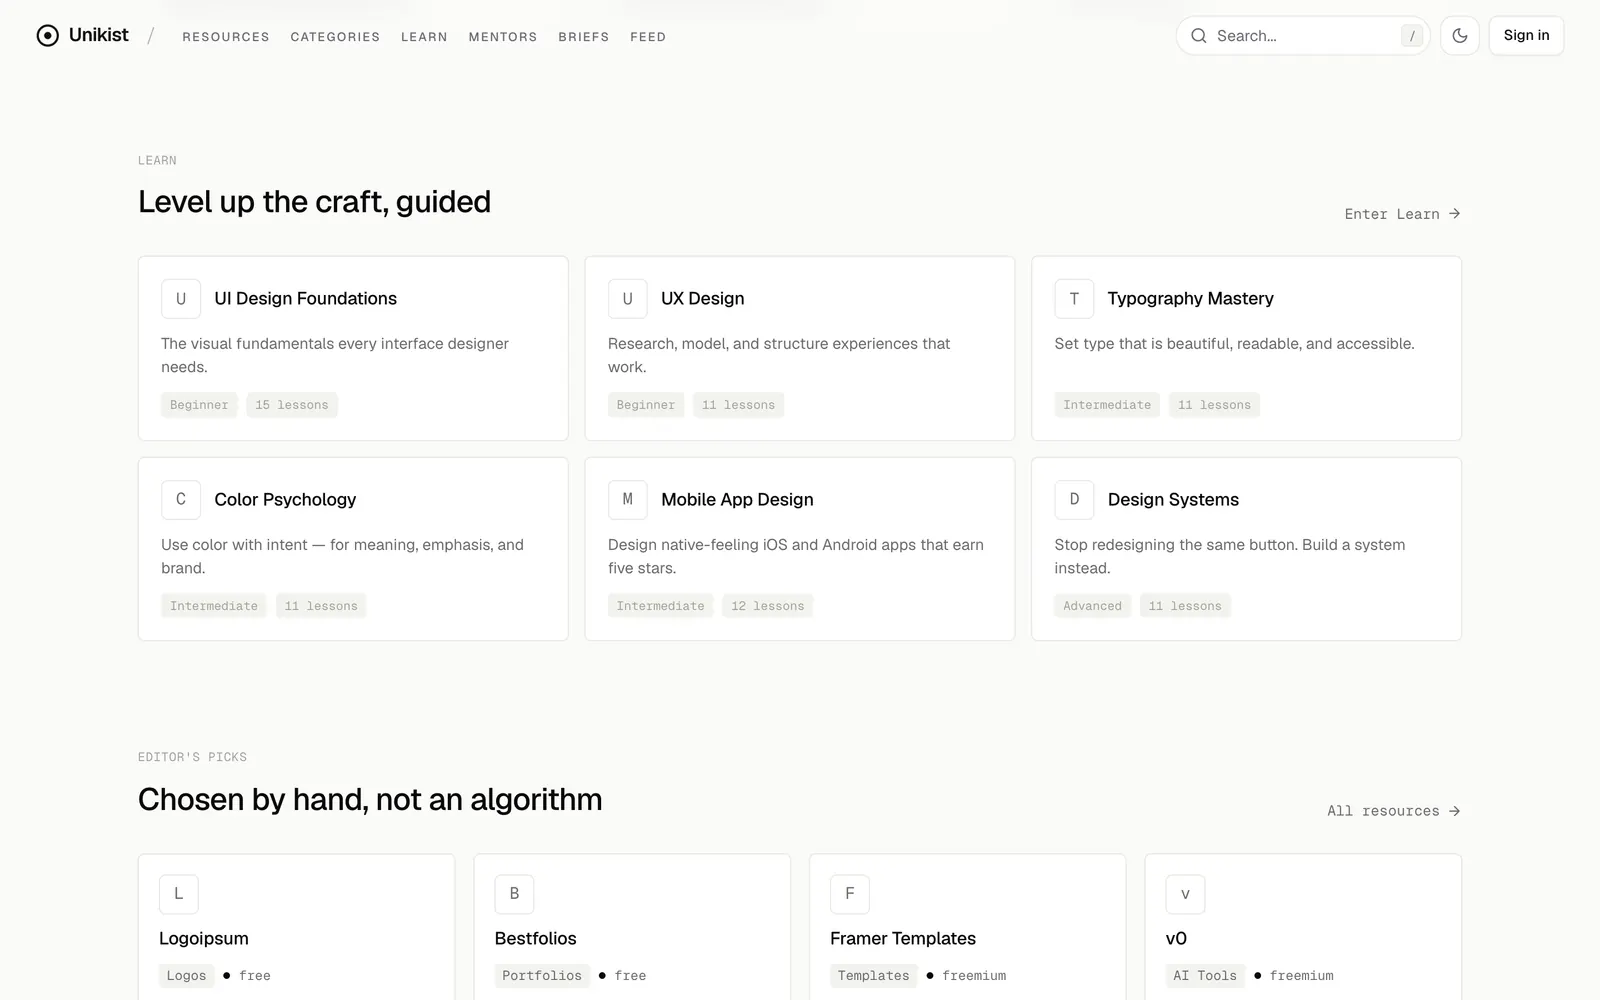Viewport: 1600px width, 1000px height.
Task: Follow the All resources link
Action: click(1394, 811)
